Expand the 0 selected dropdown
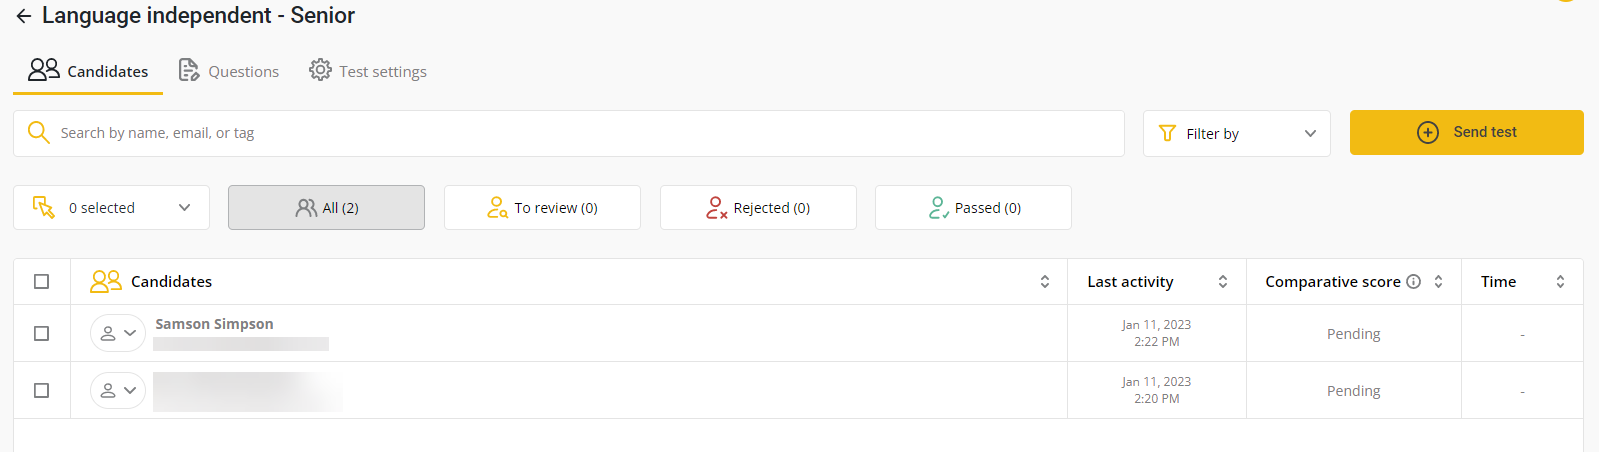This screenshot has width=1599, height=452. [111, 208]
